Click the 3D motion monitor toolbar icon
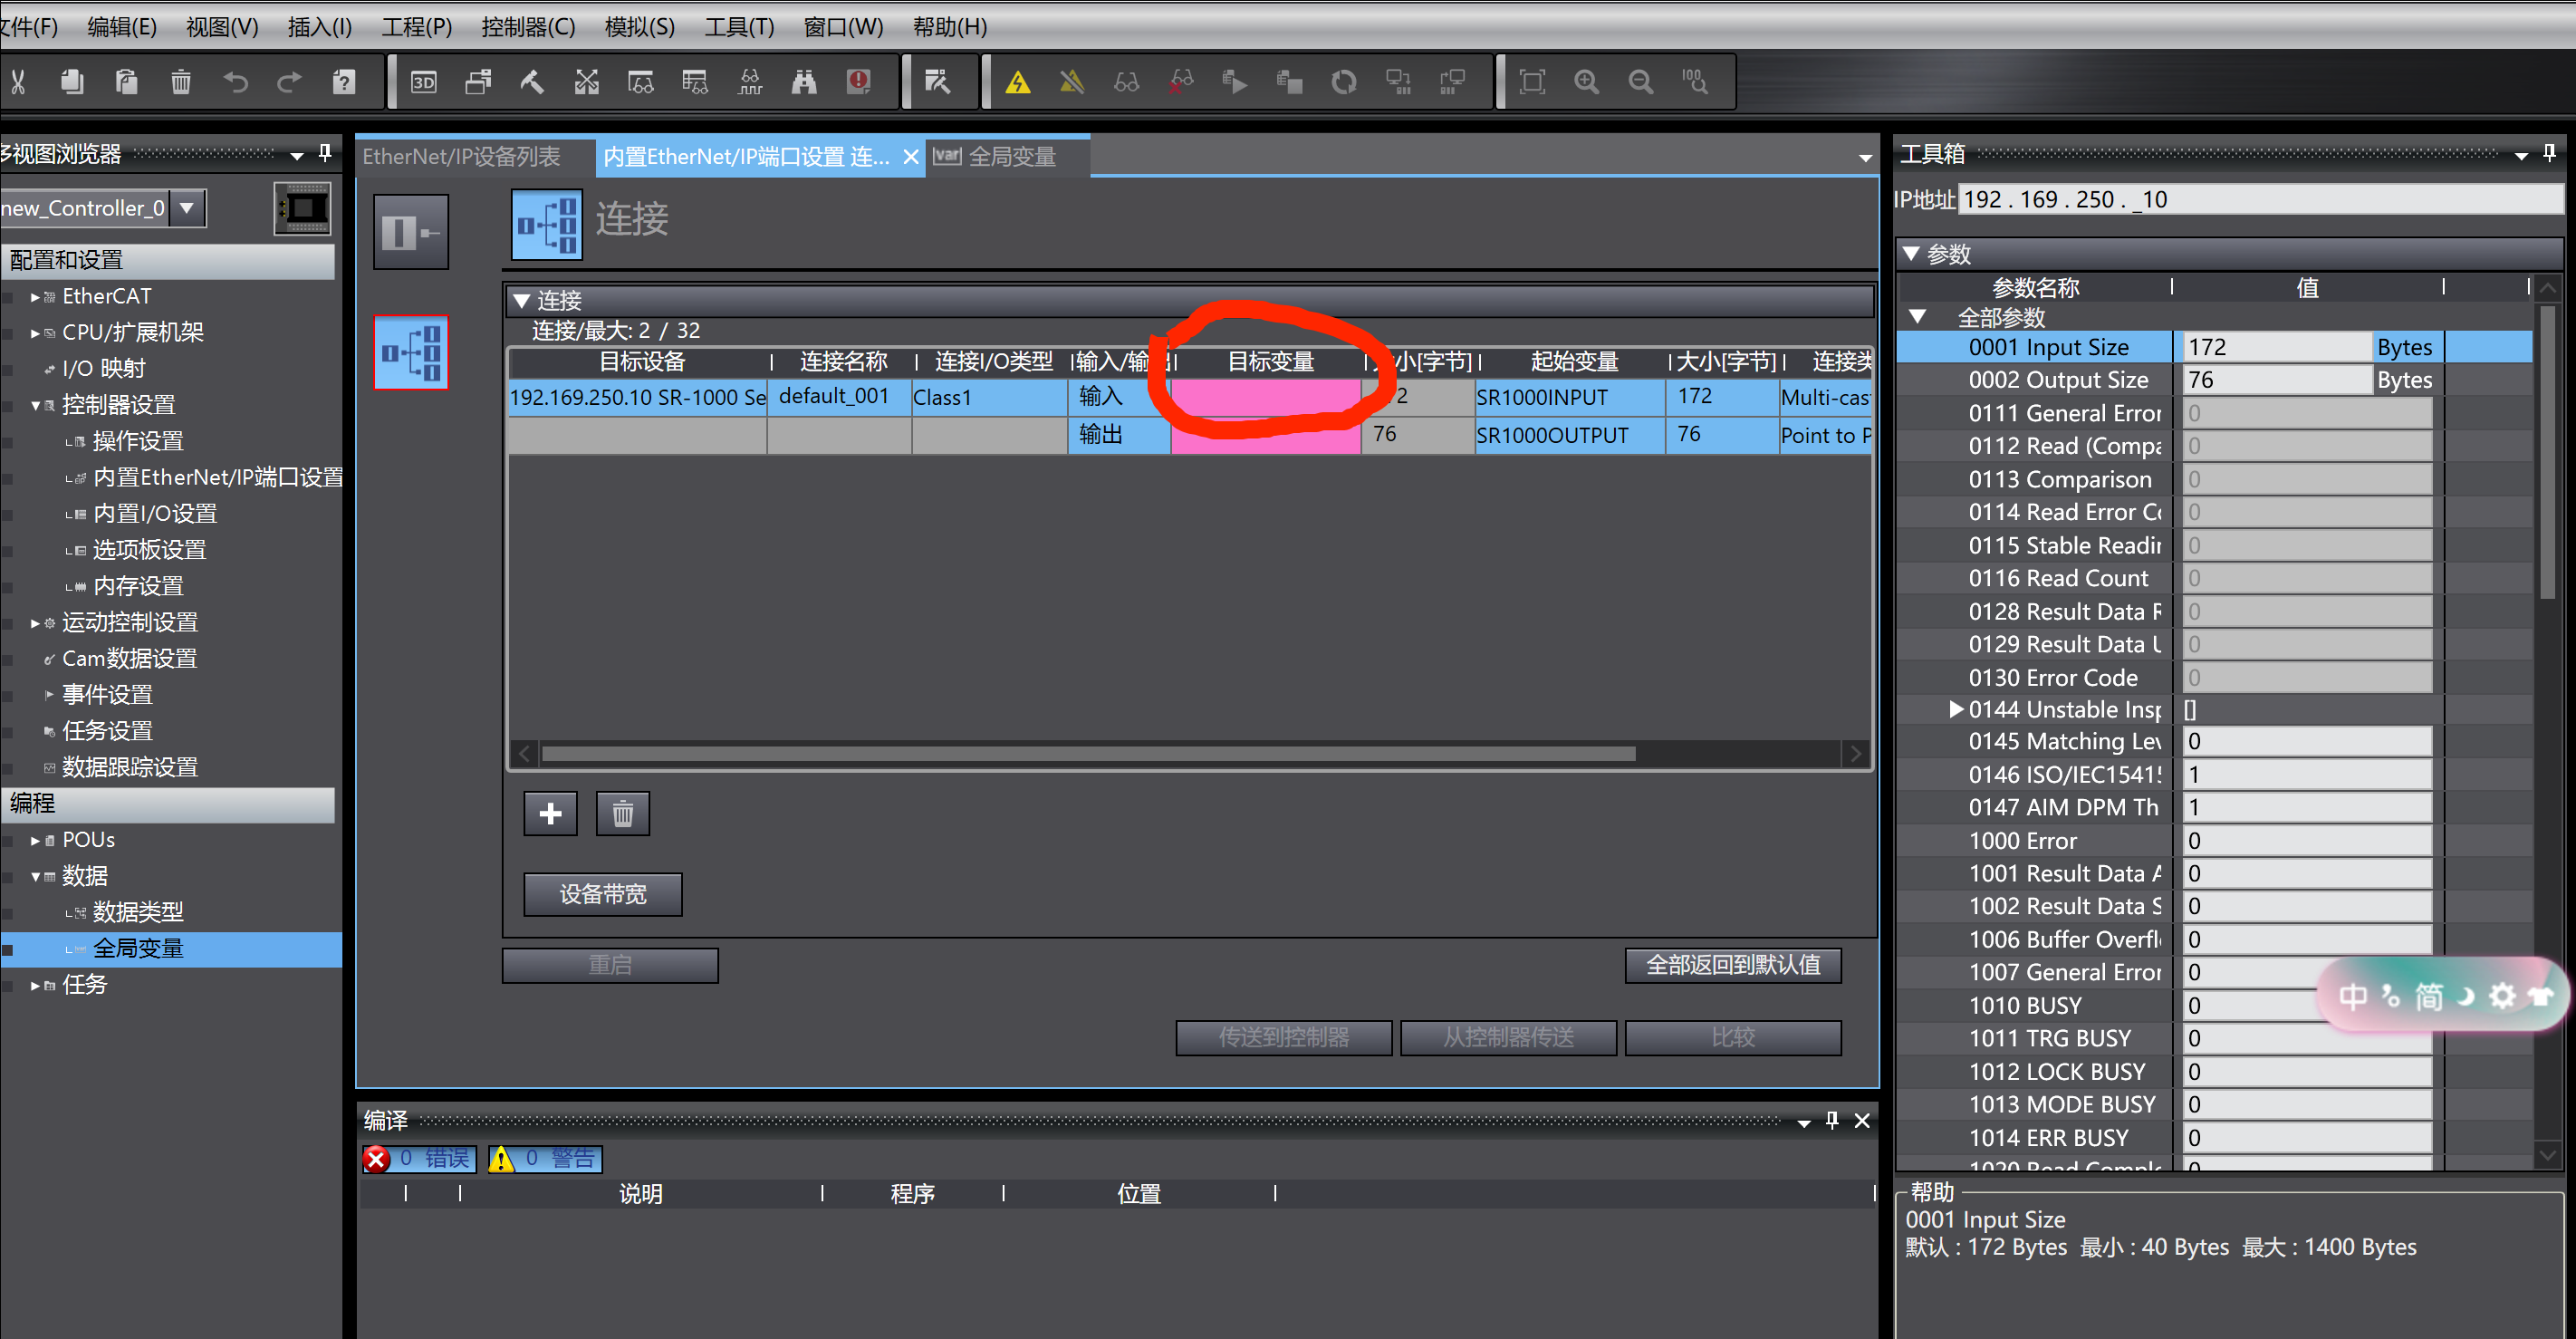 [x=424, y=82]
